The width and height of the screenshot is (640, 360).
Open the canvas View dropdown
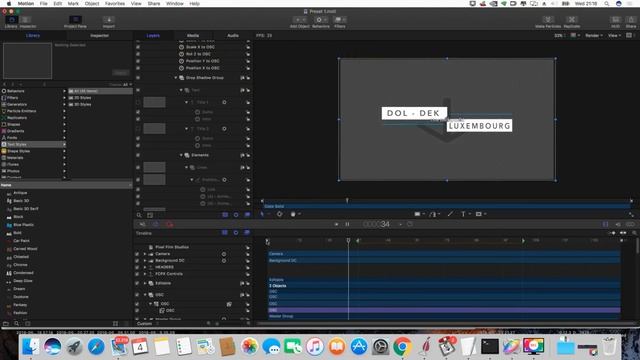614,36
